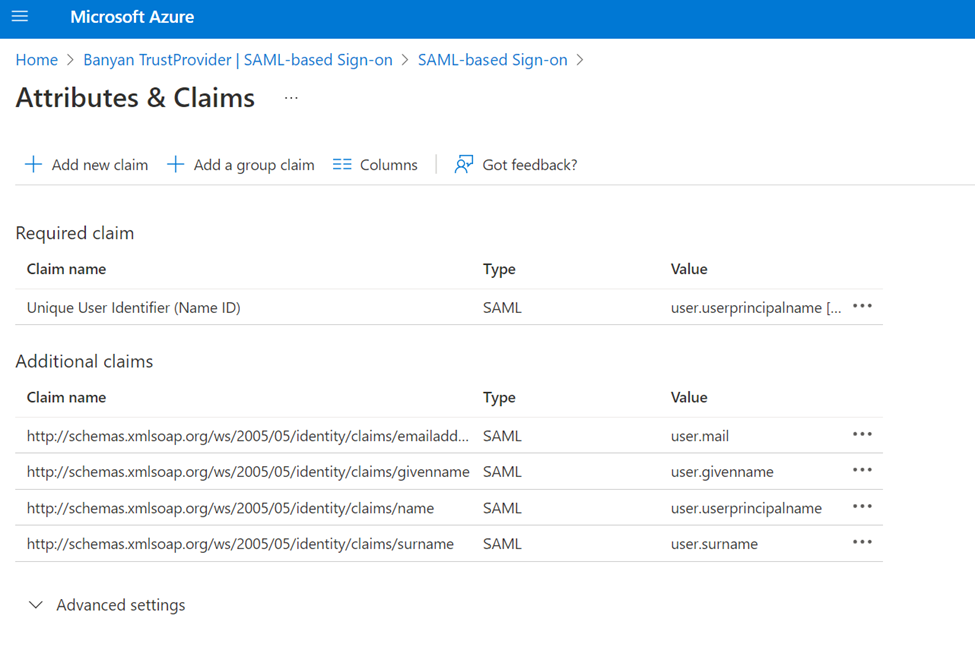Click the user.mail value
Image resolution: width=975 pixels, height=650 pixels.
[700, 436]
